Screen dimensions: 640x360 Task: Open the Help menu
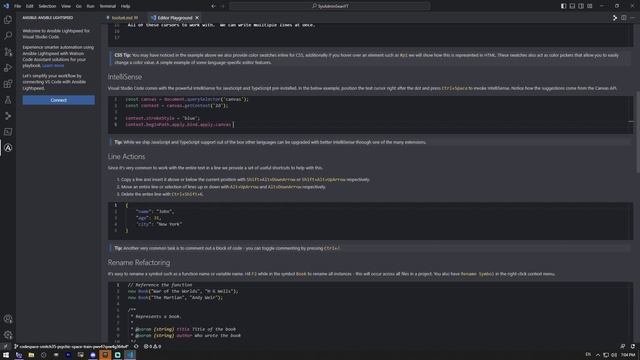tap(125, 6)
